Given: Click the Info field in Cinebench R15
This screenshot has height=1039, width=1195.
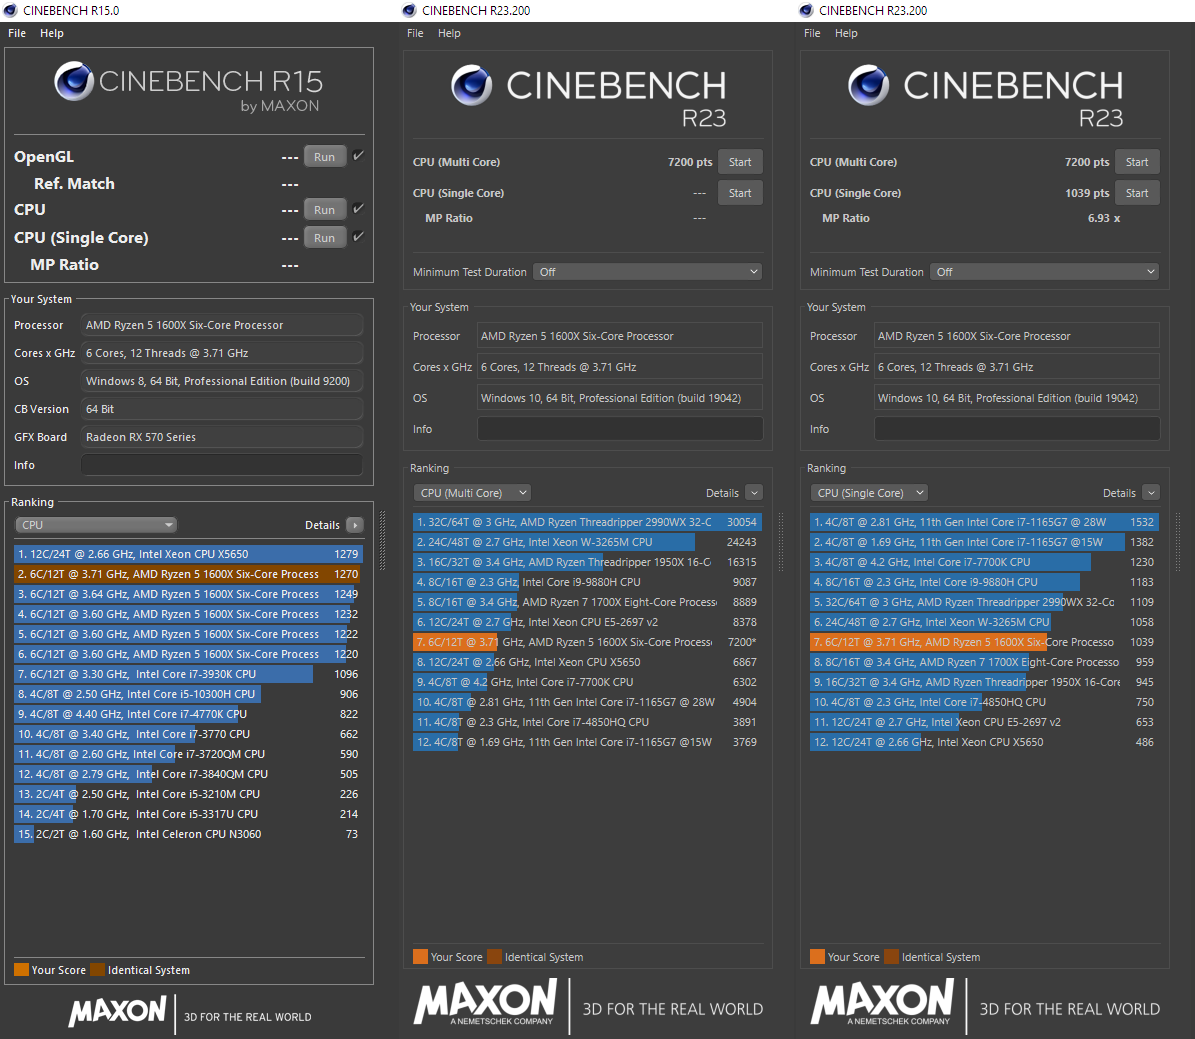Looking at the screenshot, I should [222, 465].
